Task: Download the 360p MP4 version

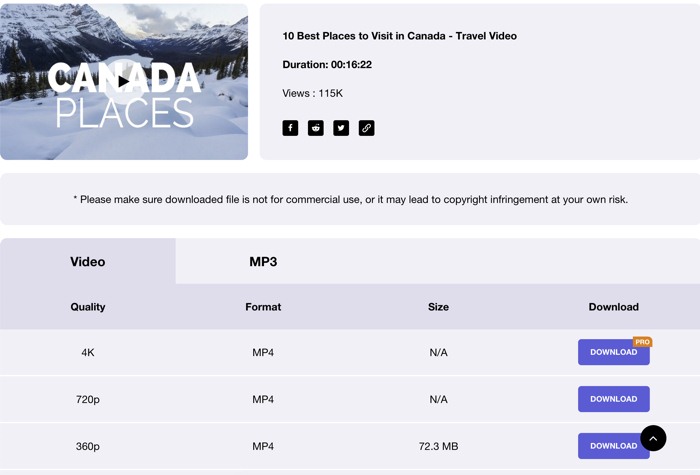Action: [608, 446]
